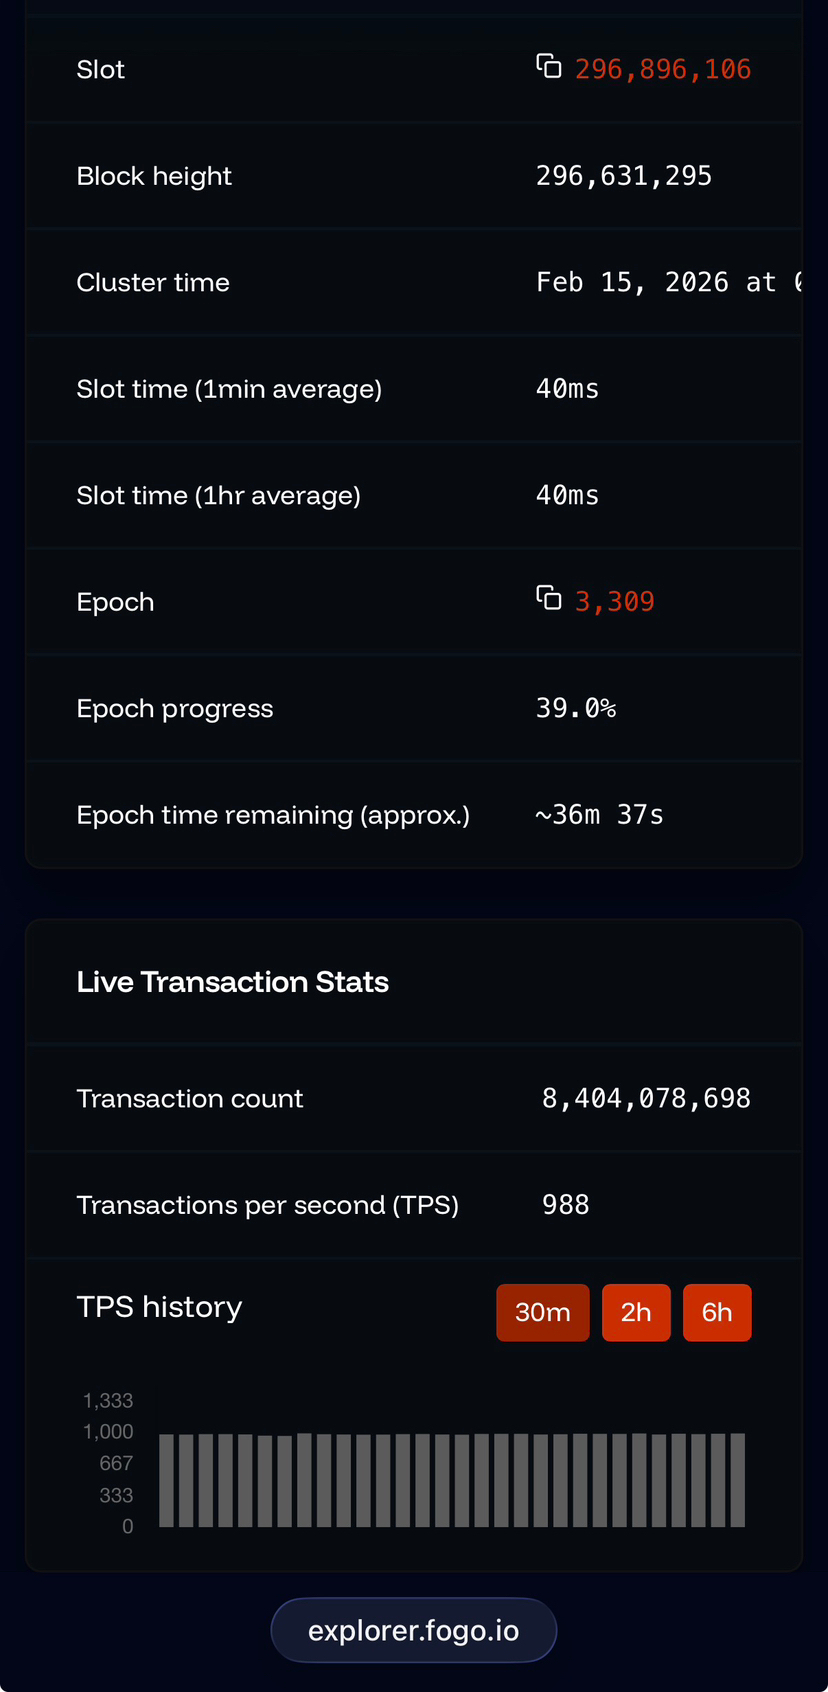Copy the epoch number using copy icon

click(x=548, y=598)
